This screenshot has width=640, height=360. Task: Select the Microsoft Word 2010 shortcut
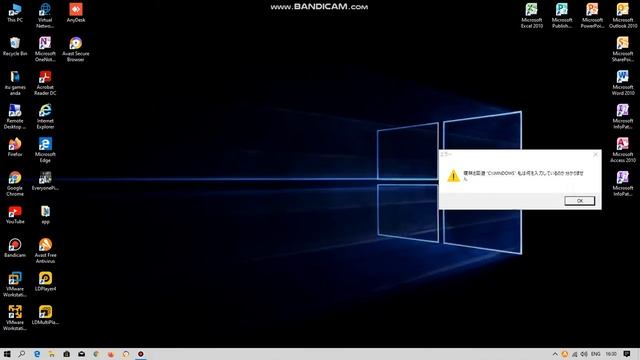coord(623,83)
